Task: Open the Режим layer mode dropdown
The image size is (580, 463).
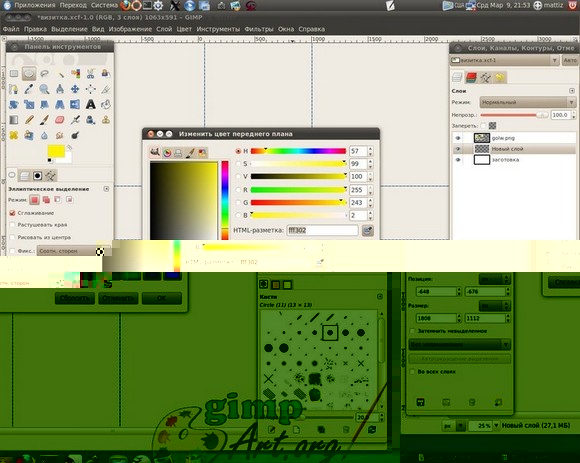Action: point(528,102)
